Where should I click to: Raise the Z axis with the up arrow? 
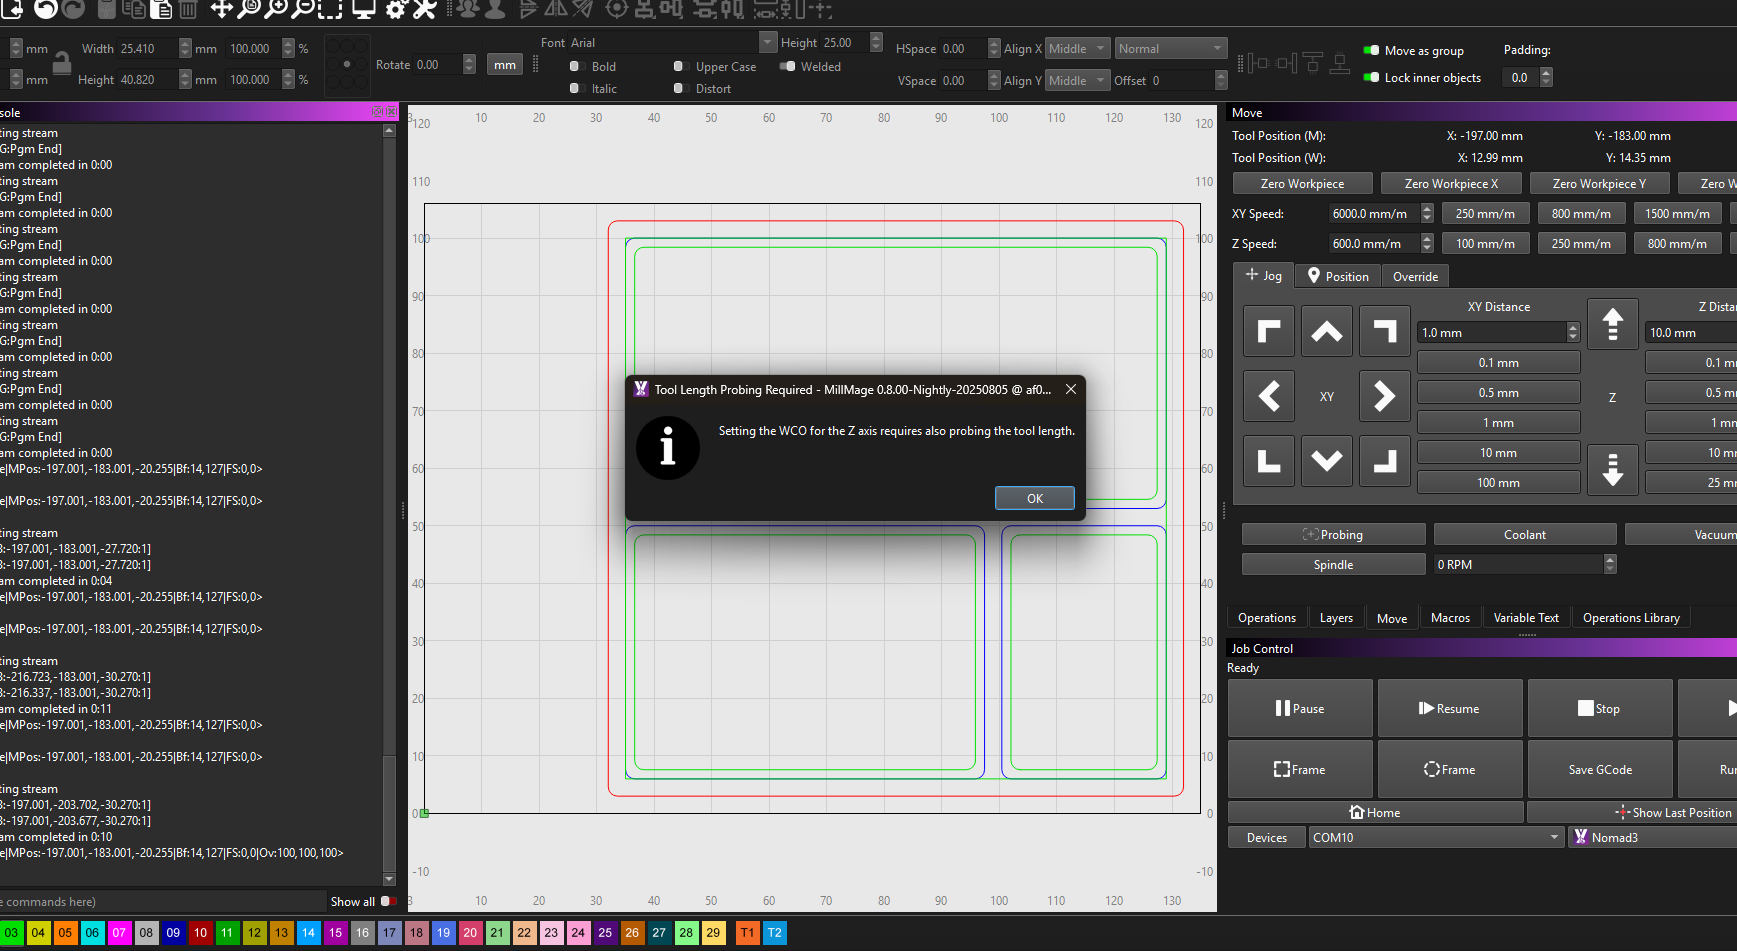1612,325
